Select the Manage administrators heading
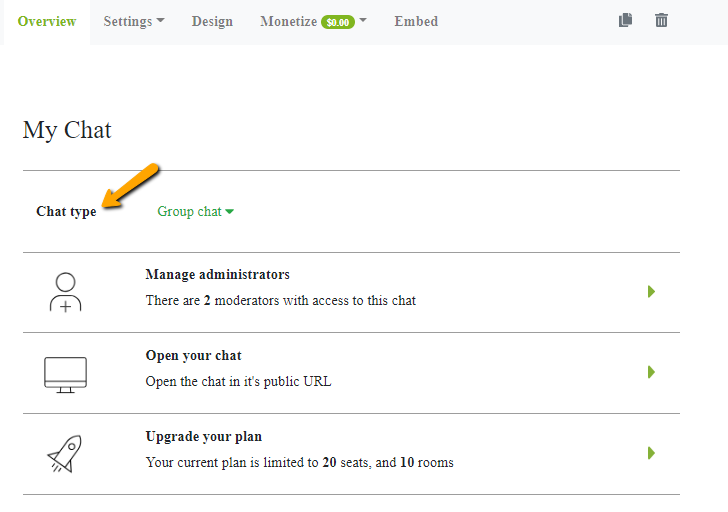This screenshot has height=512, width=728. pos(217,274)
